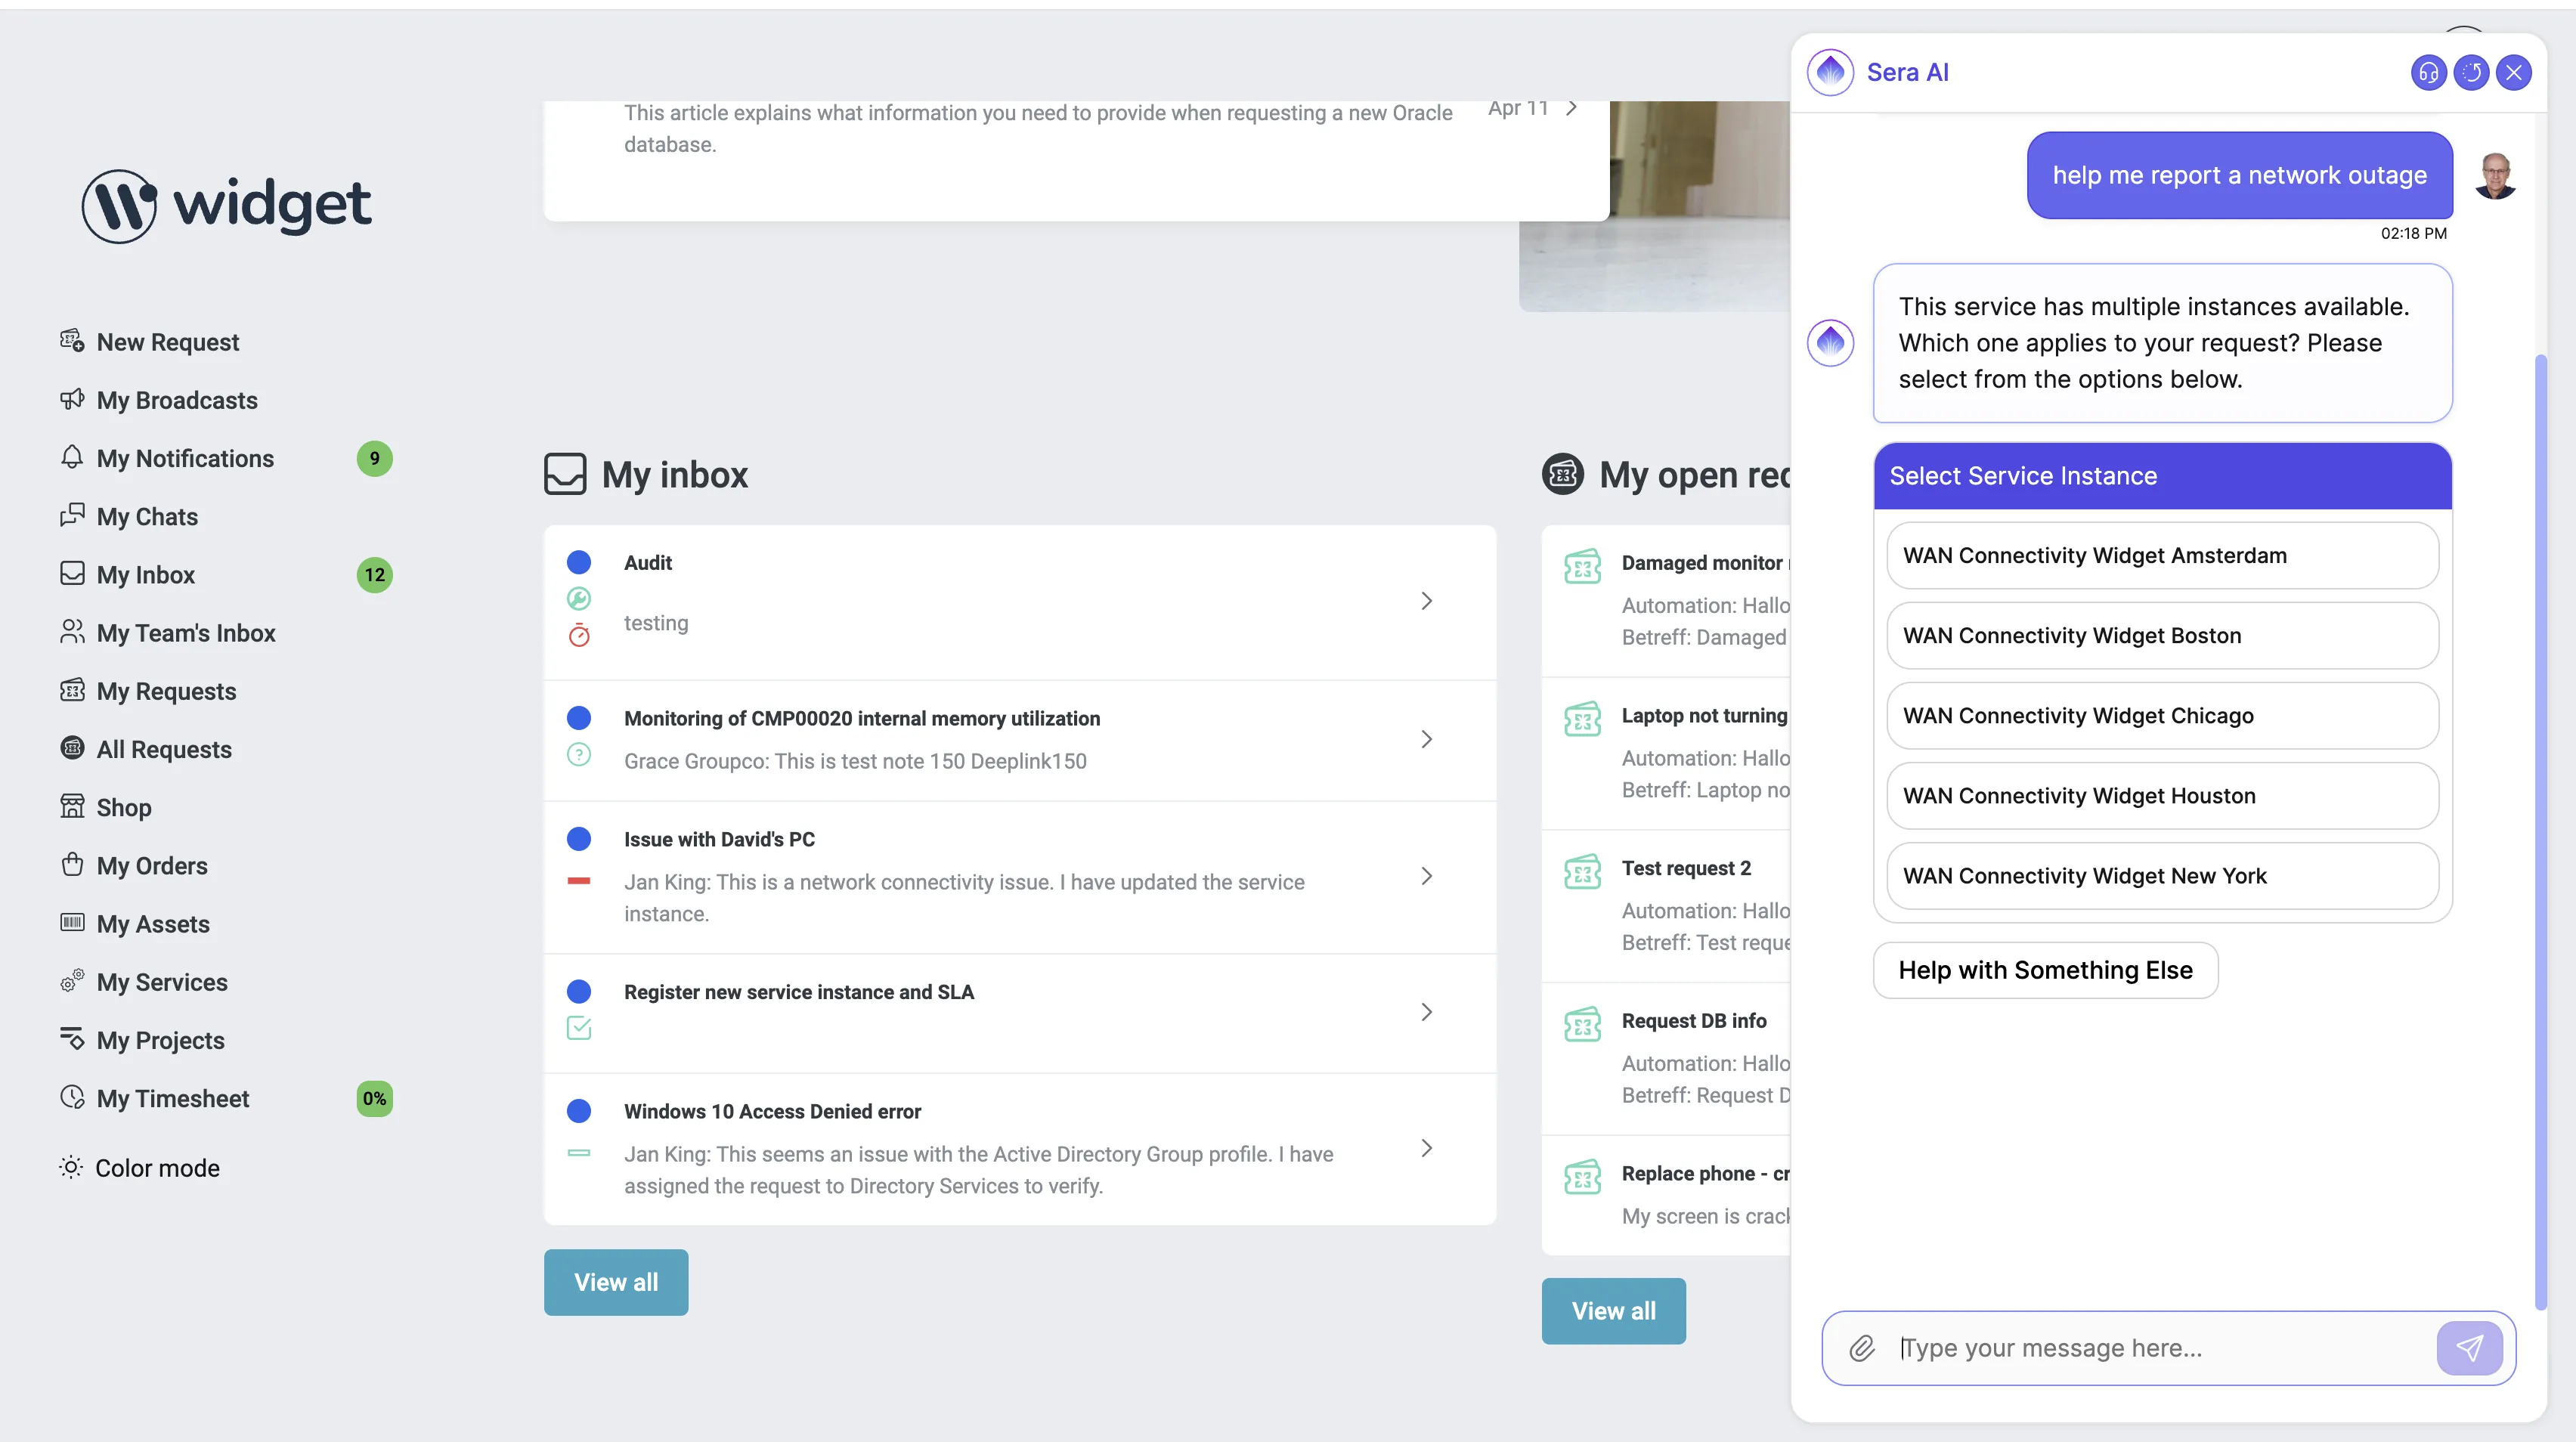Viewport: 2576px width, 1442px height.
Task: Click the widget logo
Action: pyautogui.click(x=227, y=205)
